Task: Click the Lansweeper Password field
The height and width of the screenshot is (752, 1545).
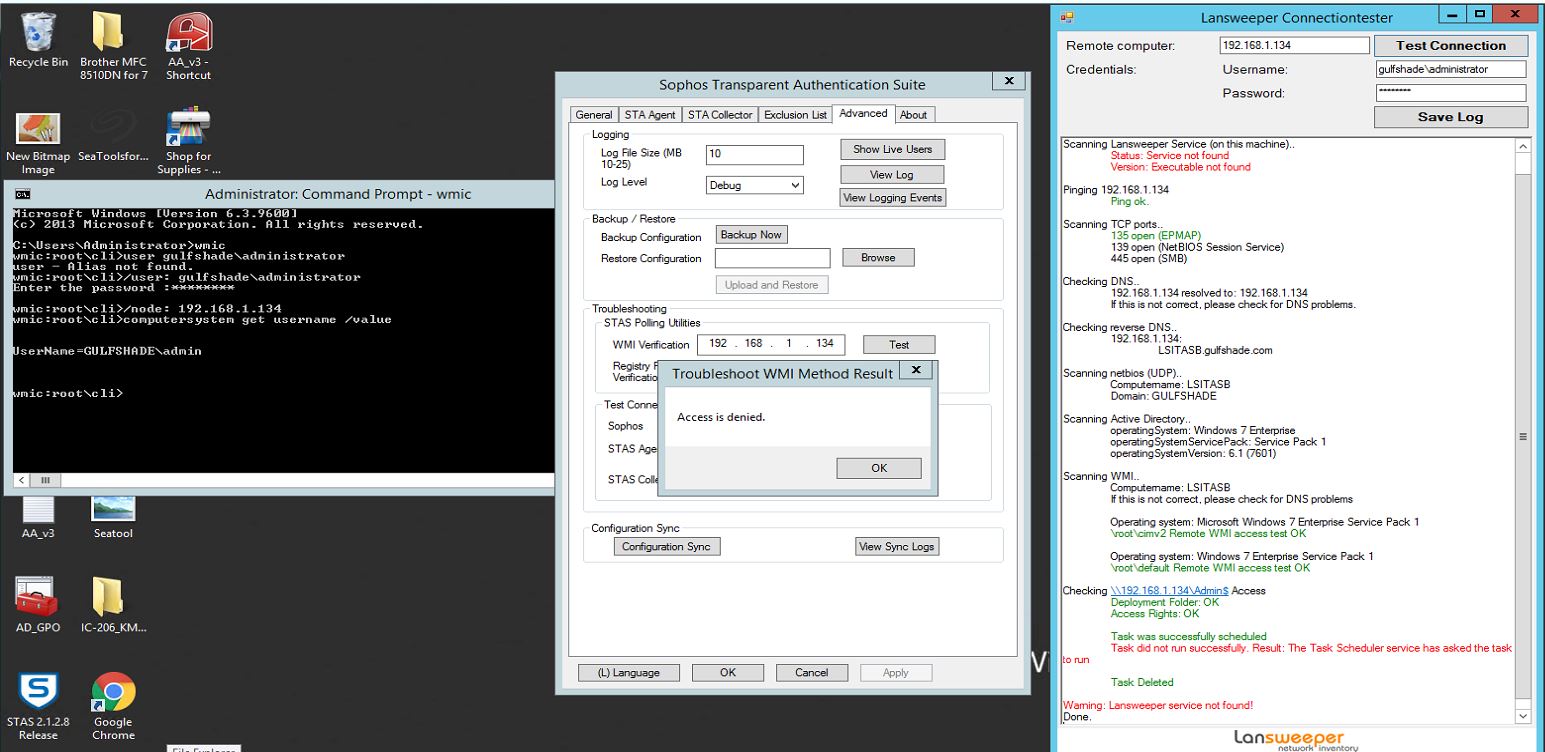Action: tap(1451, 93)
